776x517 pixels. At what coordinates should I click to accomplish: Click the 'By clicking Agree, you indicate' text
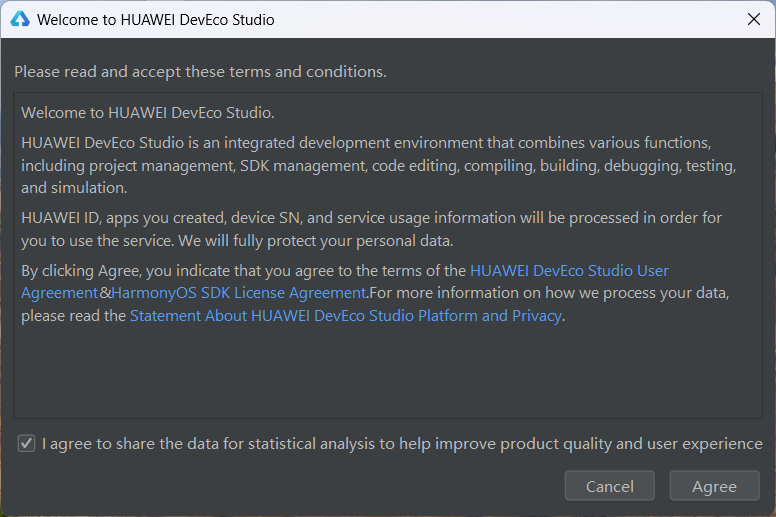[243, 271]
